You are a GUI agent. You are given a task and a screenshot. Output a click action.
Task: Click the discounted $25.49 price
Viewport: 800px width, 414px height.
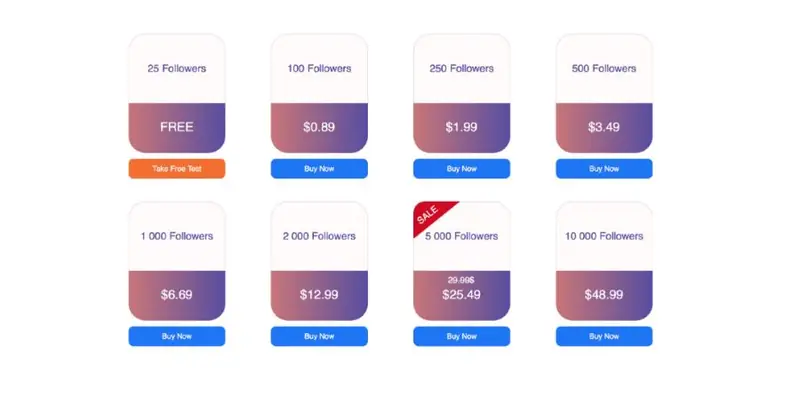click(x=461, y=295)
